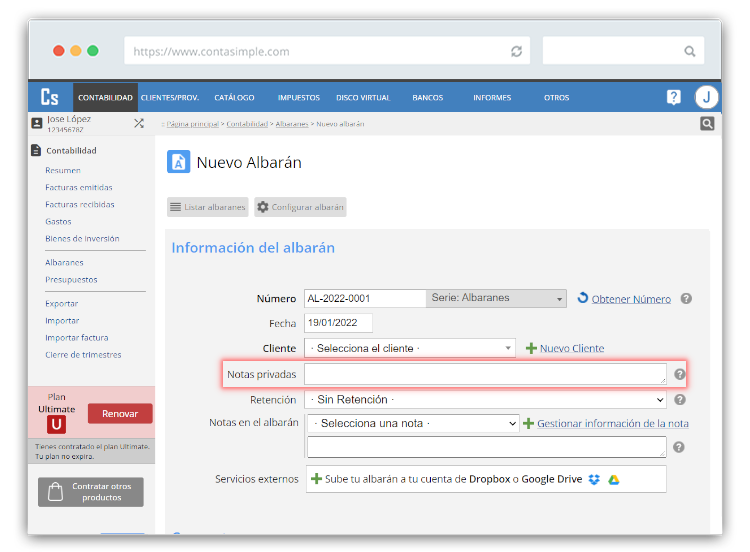Expand the Serie: Albaranes dropdown
This screenshot has height=552, width=750.
click(x=496, y=298)
